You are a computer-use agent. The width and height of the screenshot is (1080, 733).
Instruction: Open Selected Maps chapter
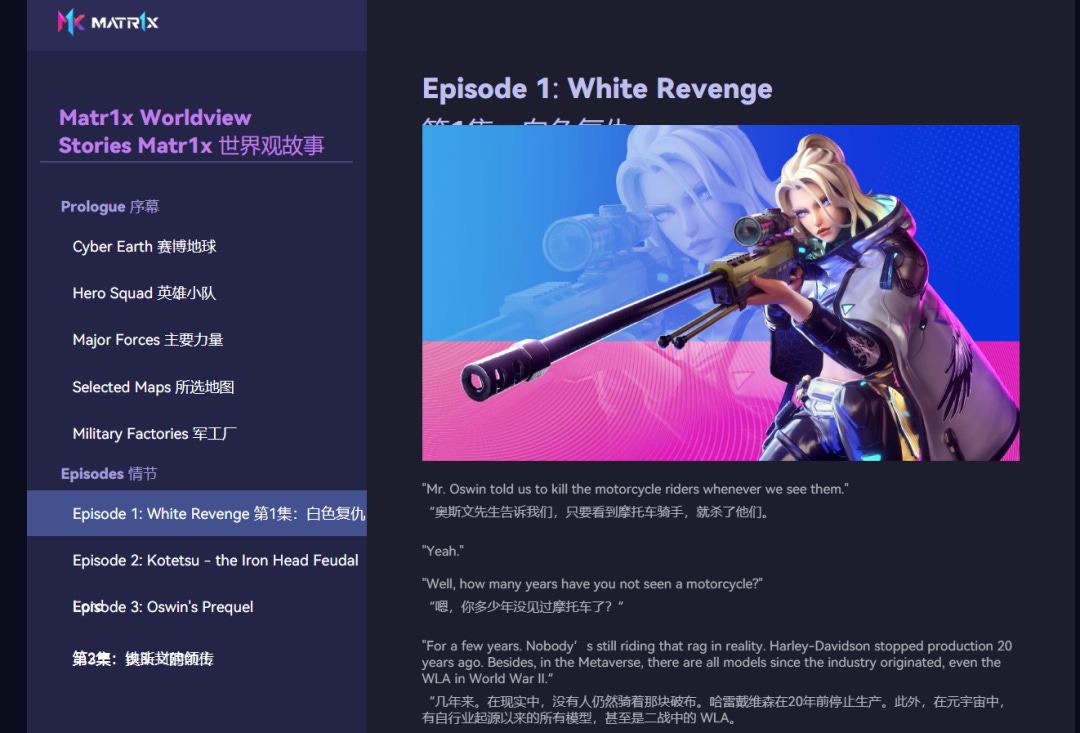tap(154, 387)
